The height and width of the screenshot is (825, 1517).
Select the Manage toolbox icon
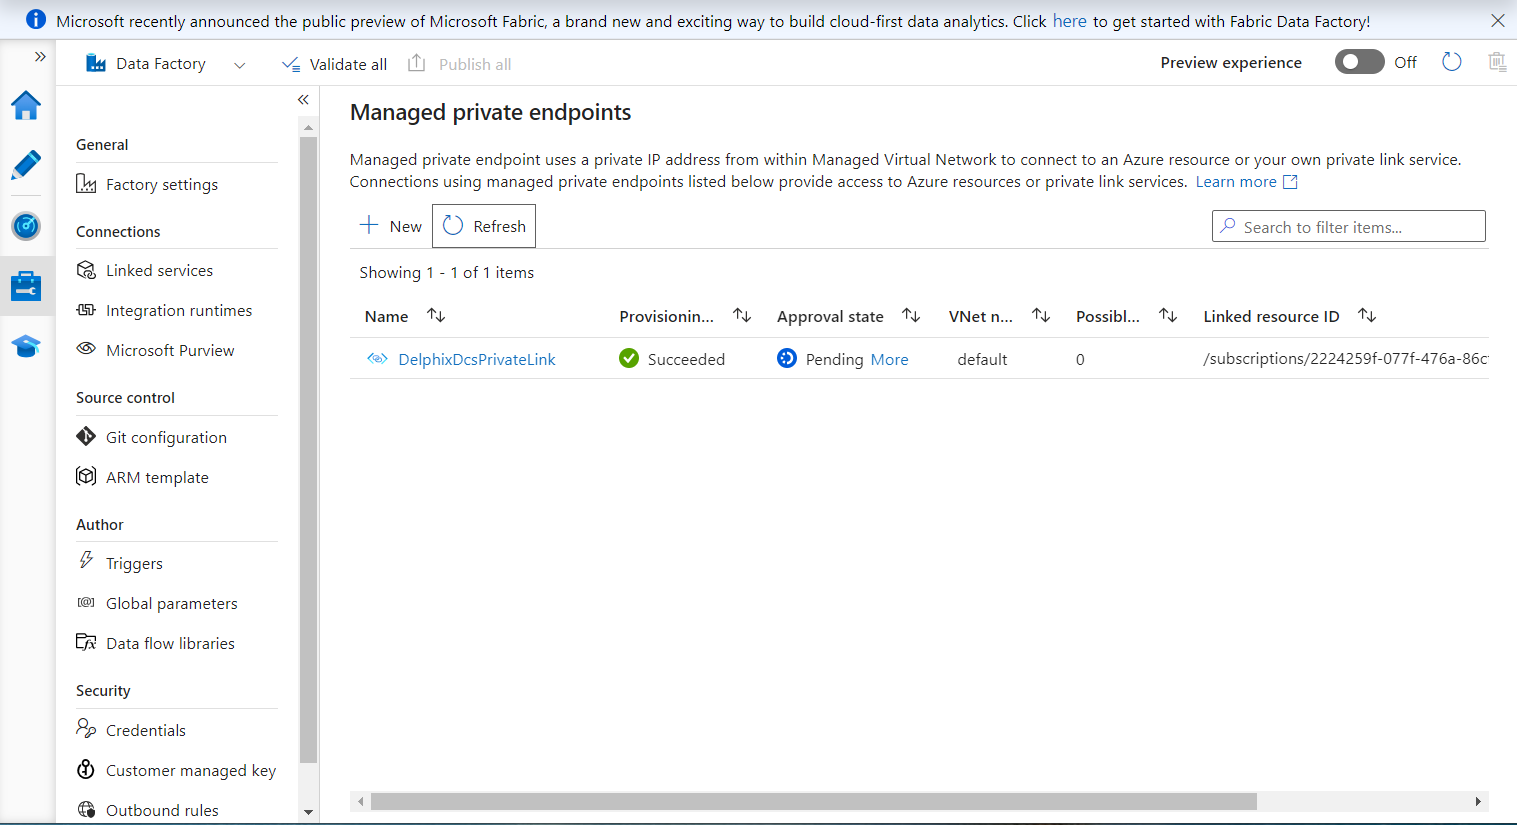pos(26,286)
